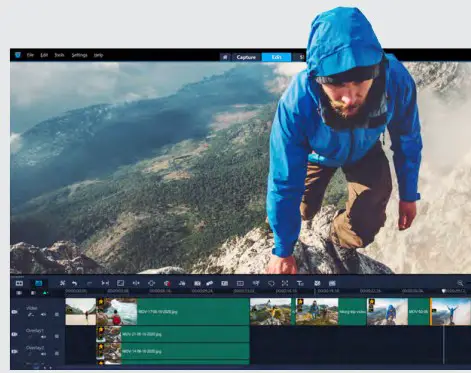Click the last grid icon in timeline toolbar
This screenshot has width=471, height=373.
pyautogui.click(x=332, y=283)
